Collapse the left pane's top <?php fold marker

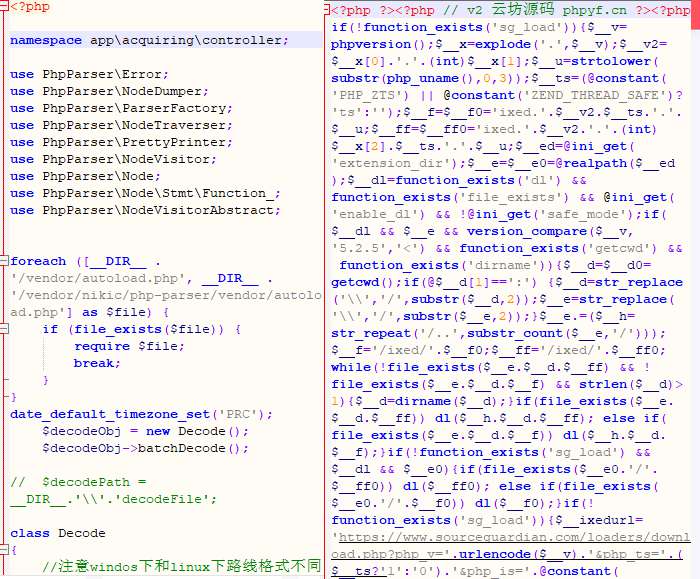pyautogui.click(x=4, y=6)
